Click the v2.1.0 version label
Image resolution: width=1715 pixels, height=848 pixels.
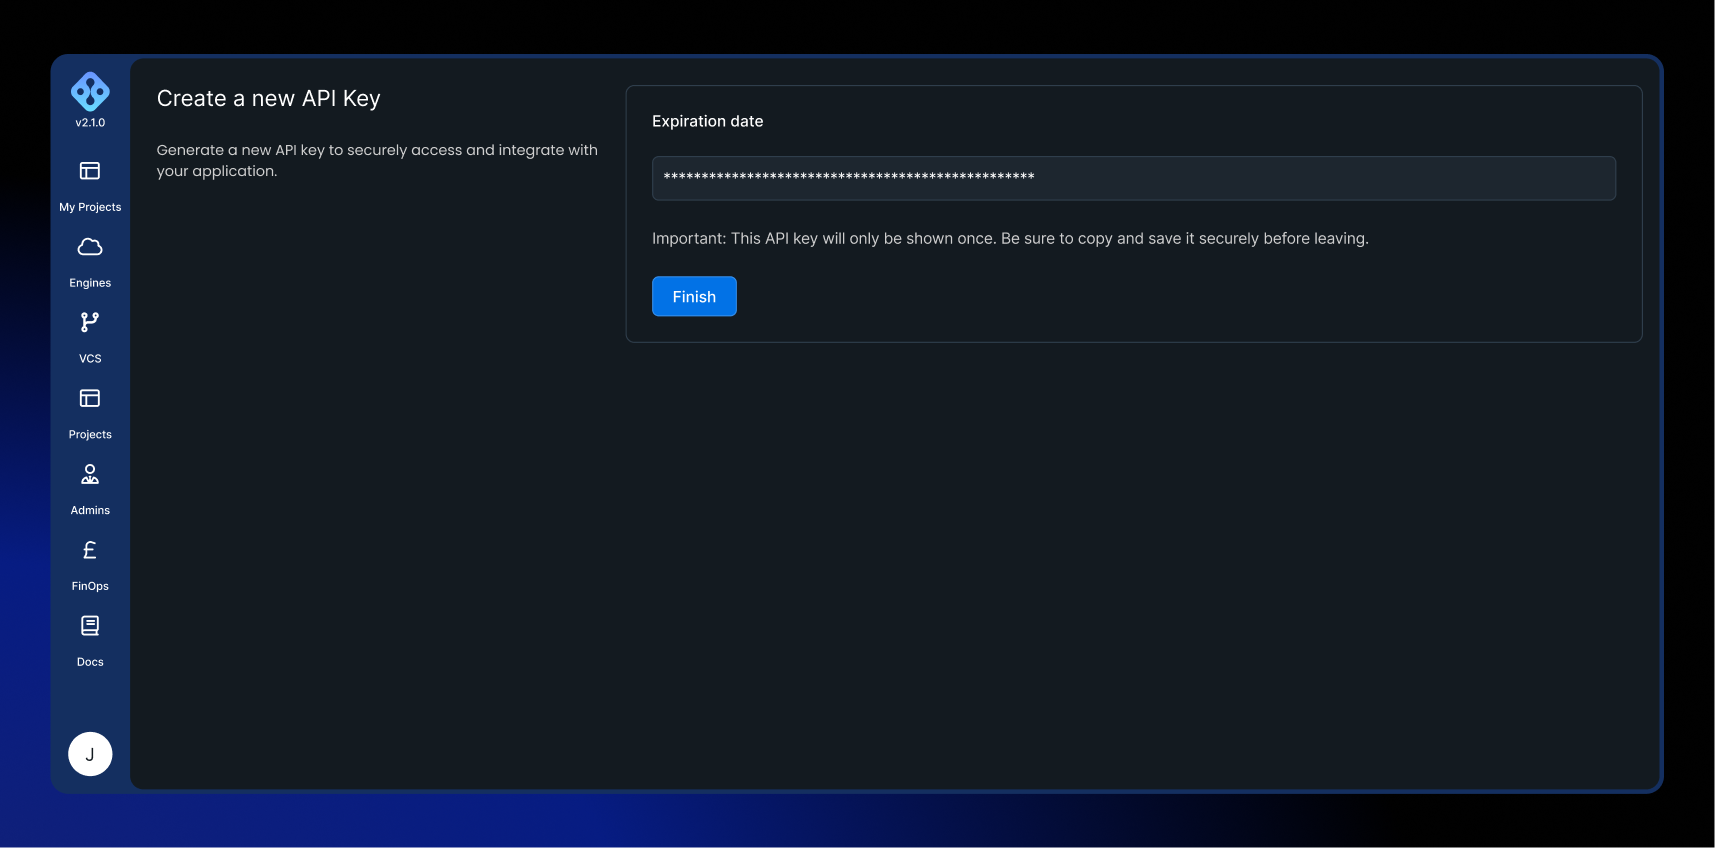pyautogui.click(x=90, y=123)
